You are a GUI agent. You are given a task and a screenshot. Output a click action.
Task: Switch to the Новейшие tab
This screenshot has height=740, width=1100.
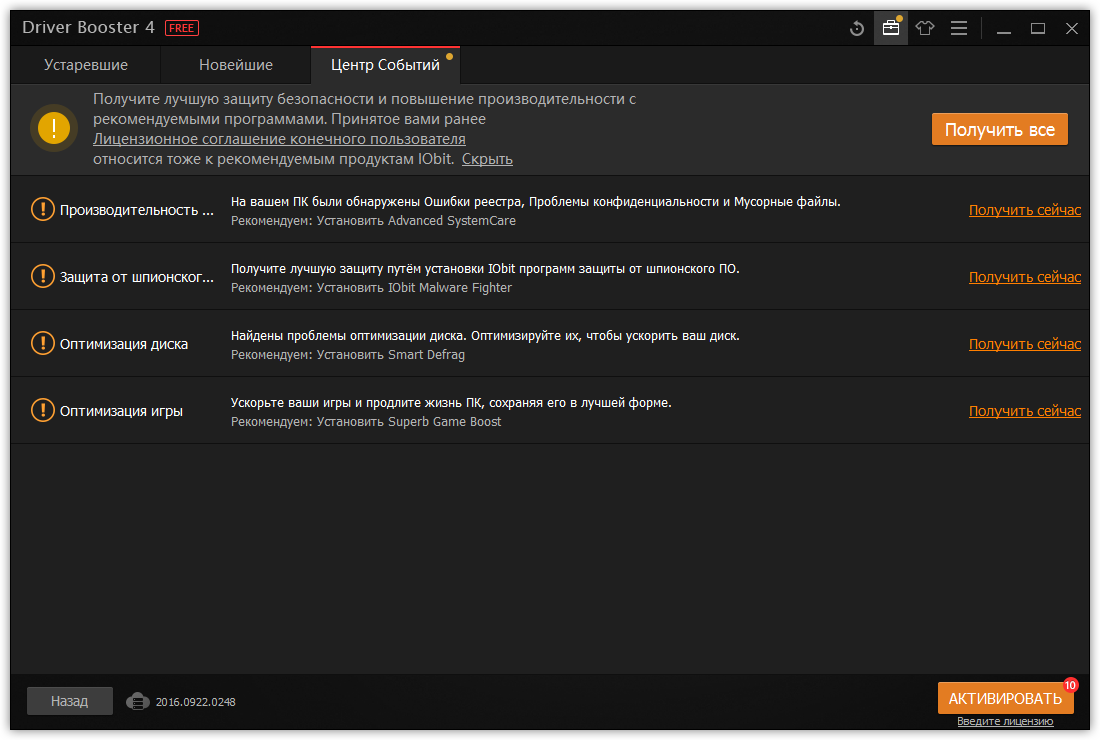[236, 65]
